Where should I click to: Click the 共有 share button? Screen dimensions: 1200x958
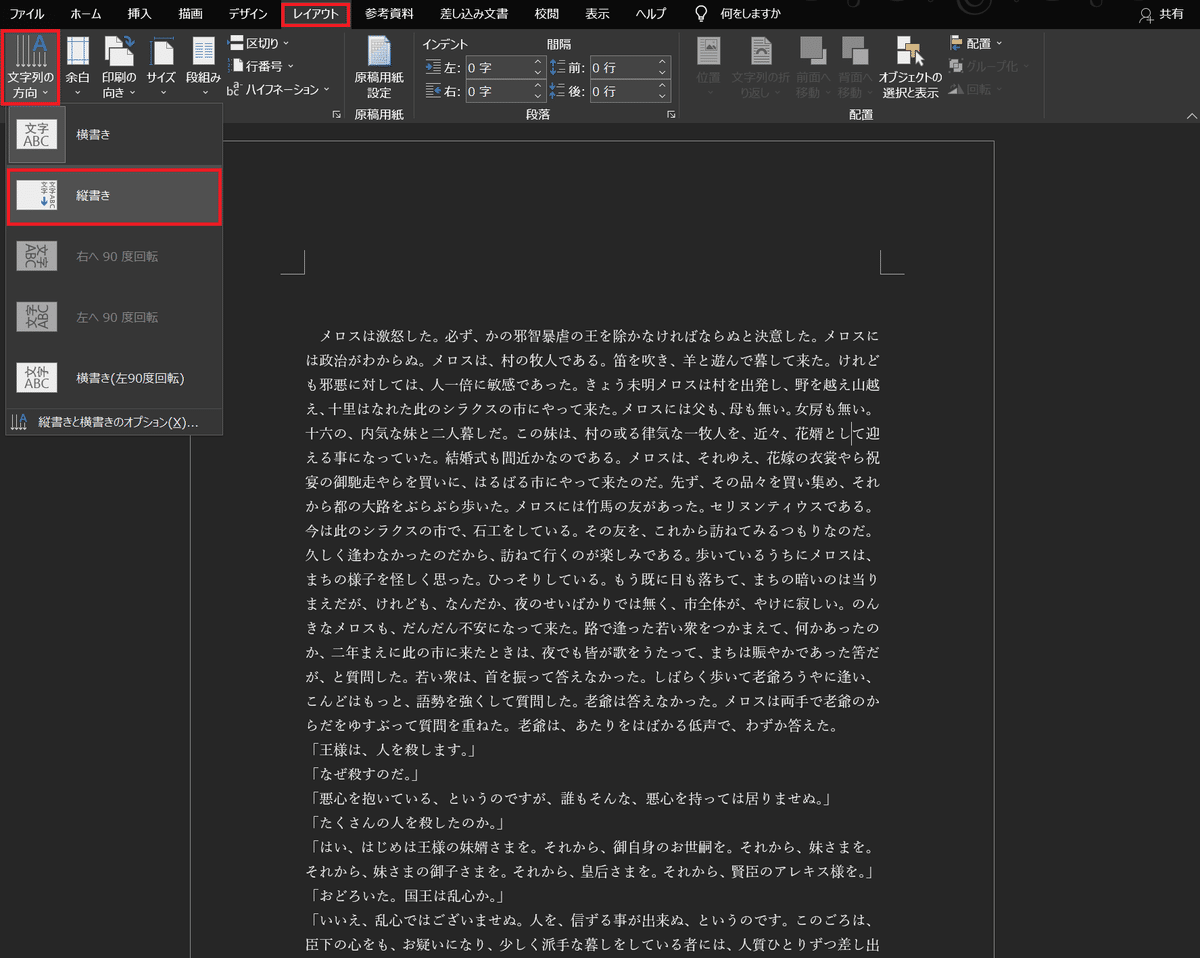[x=1161, y=14]
